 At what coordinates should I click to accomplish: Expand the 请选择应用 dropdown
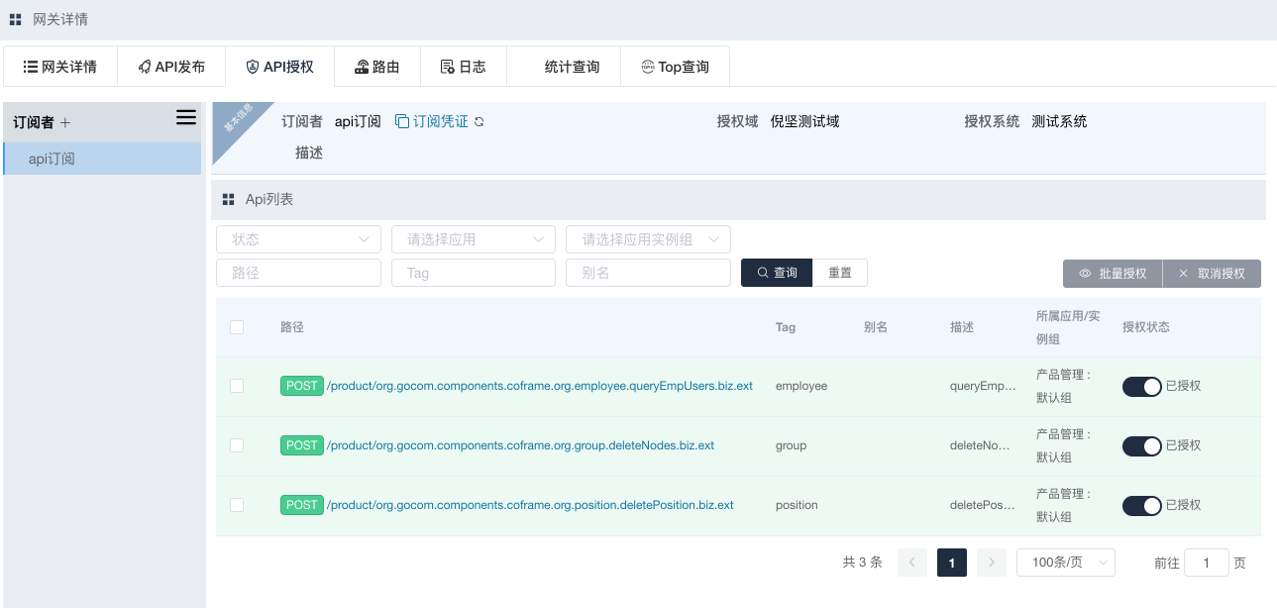pyautogui.click(x=473, y=240)
